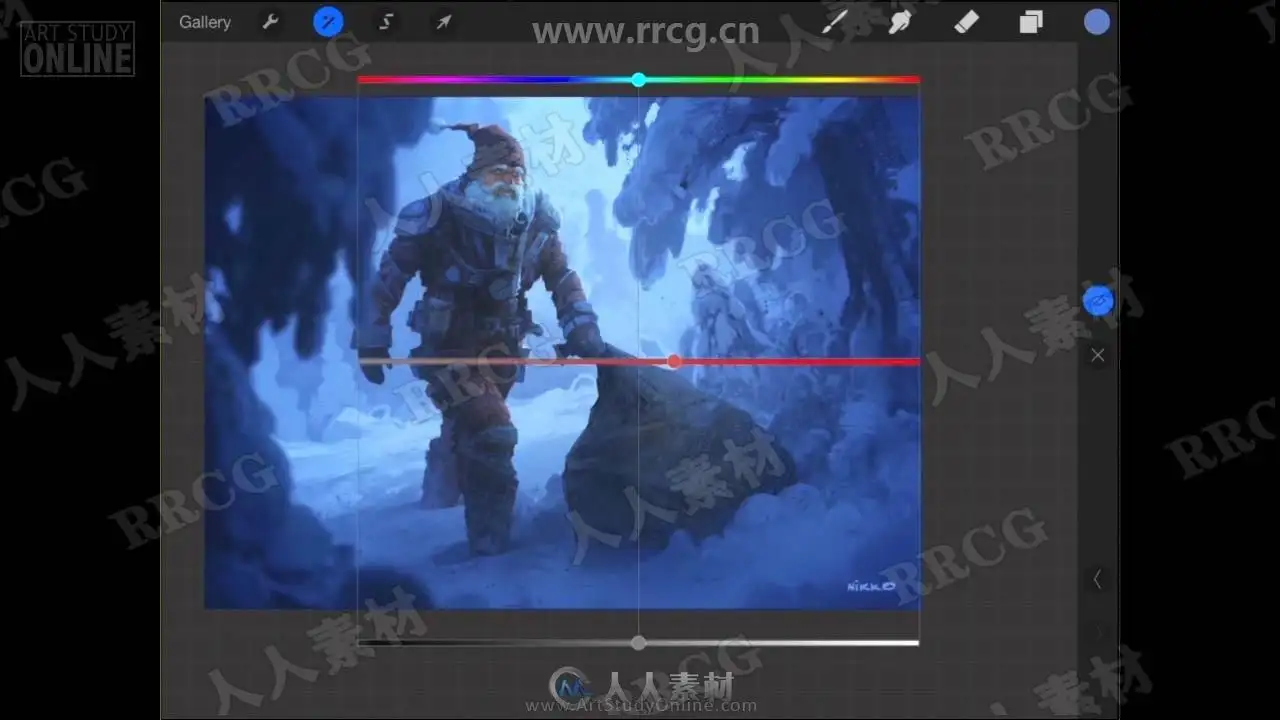Select the Paint brush tool
Viewport: 1280px width, 720px height.
pyautogui.click(x=833, y=21)
